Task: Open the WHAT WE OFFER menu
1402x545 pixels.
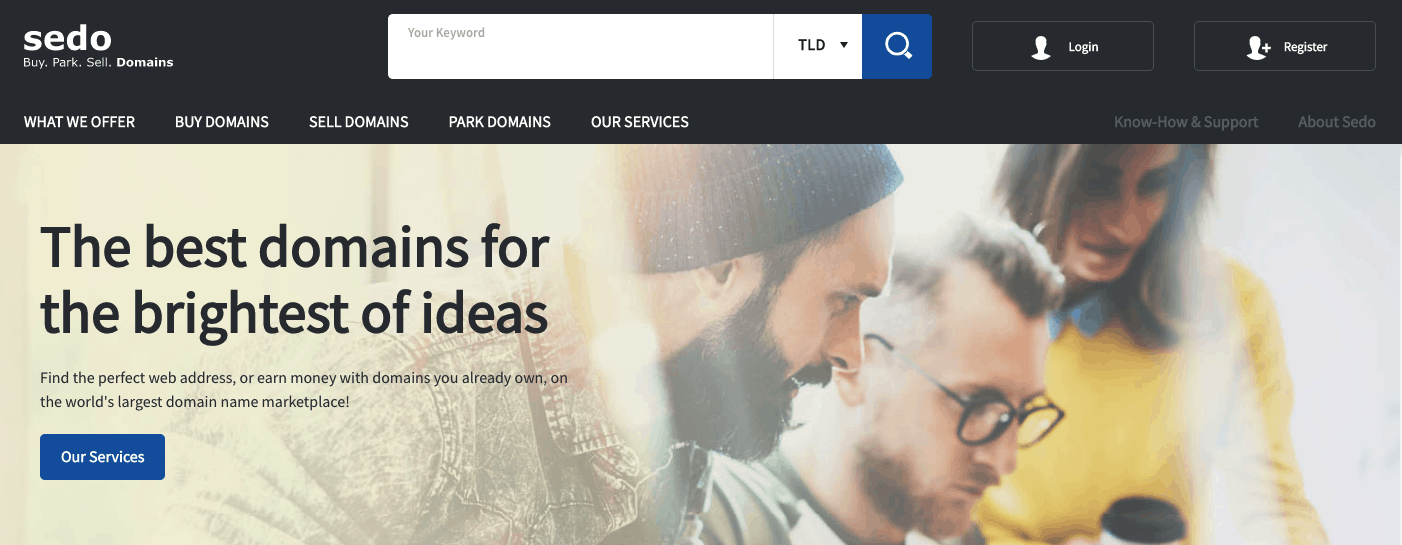Action: tap(79, 122)
